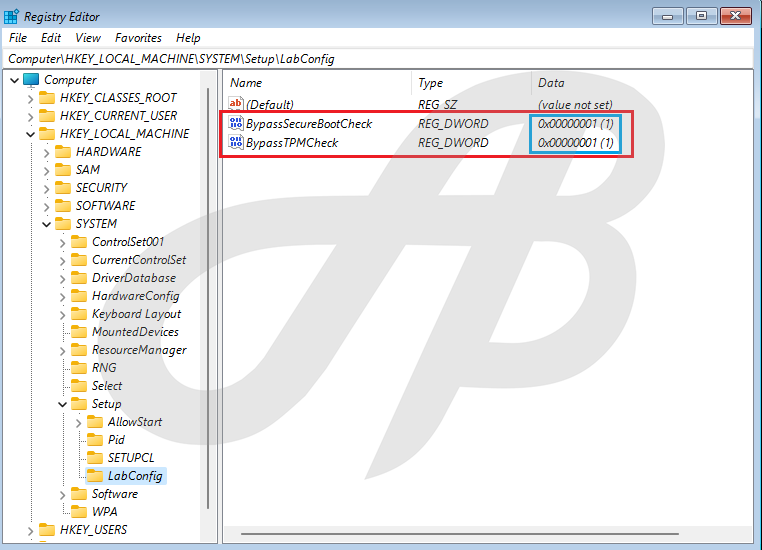Click the CurrentControlSet folder icon
This screenshot has width=762, height=550.
coord(79,259)
